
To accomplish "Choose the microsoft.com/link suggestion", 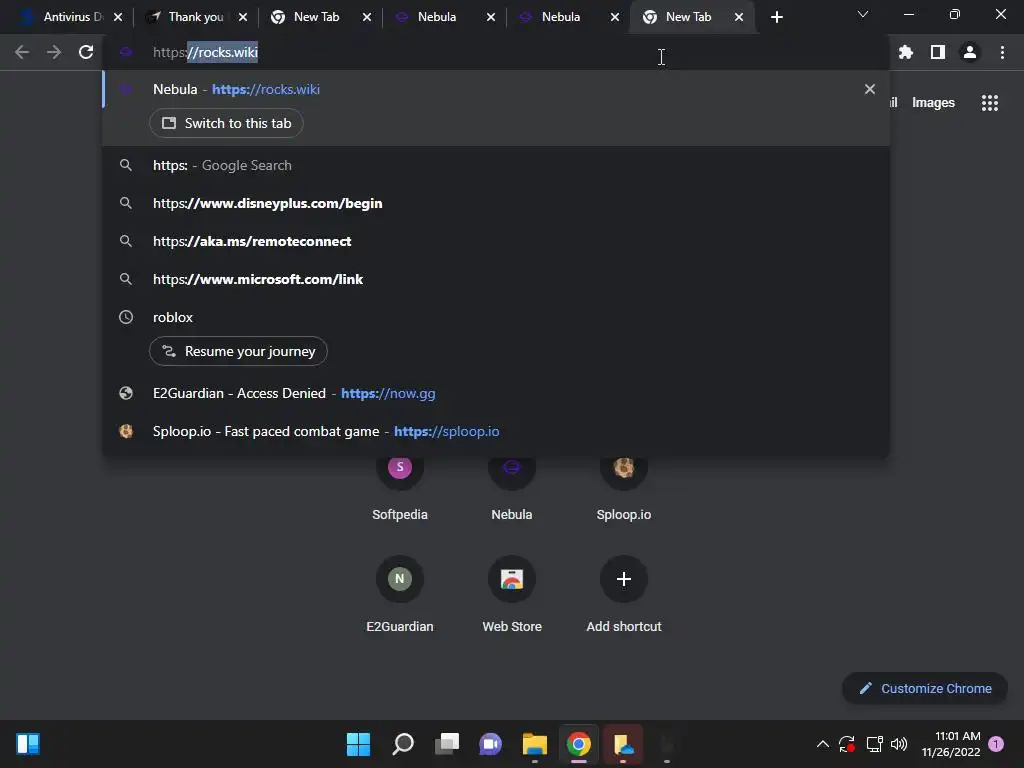I will (496, 279).
